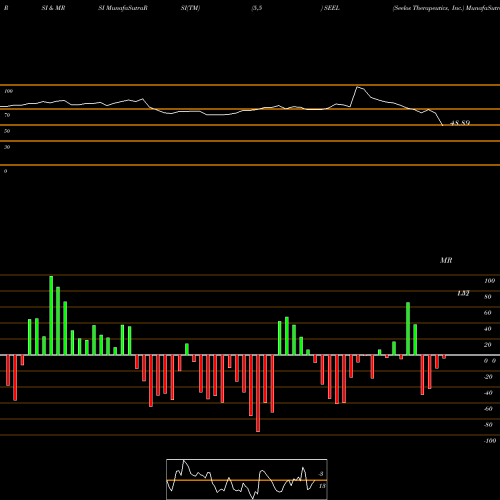Viewport: 500px width, 500px height.
Task: Click the RSI line peak near 100
Action: pos(358,87)
